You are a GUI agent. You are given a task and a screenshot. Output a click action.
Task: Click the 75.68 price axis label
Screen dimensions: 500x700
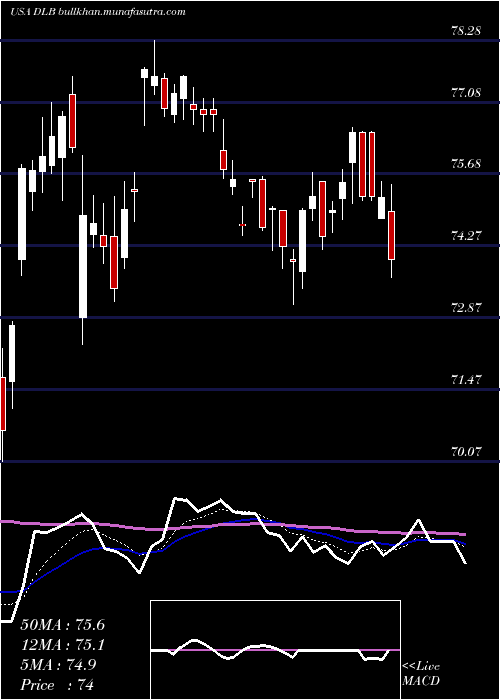[x=467, y=164]
